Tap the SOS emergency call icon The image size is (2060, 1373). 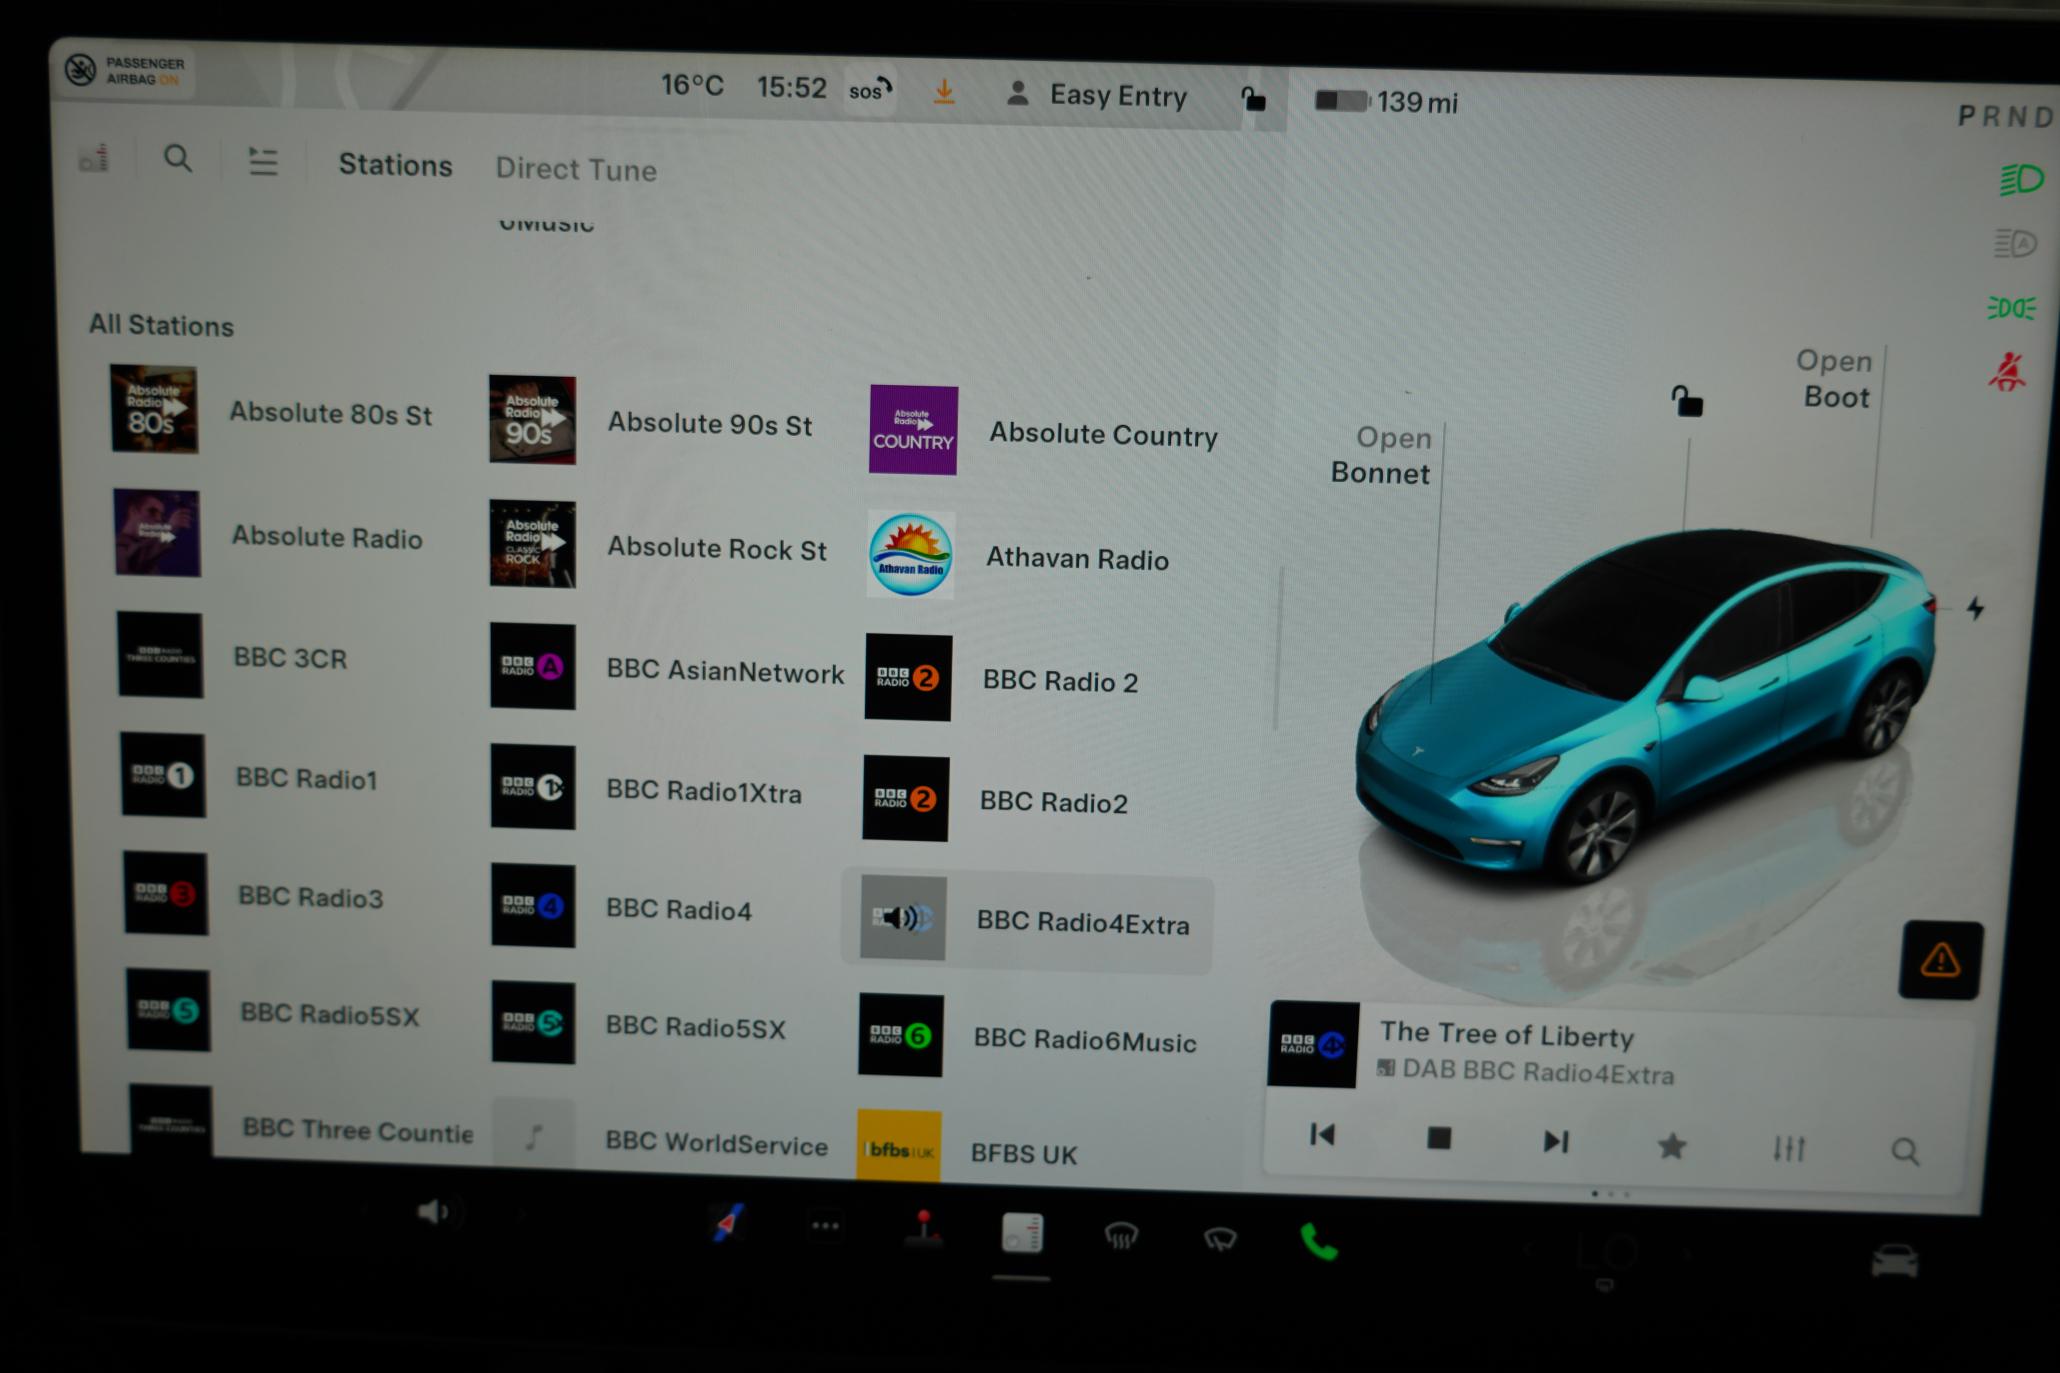(x=870, y=91)
